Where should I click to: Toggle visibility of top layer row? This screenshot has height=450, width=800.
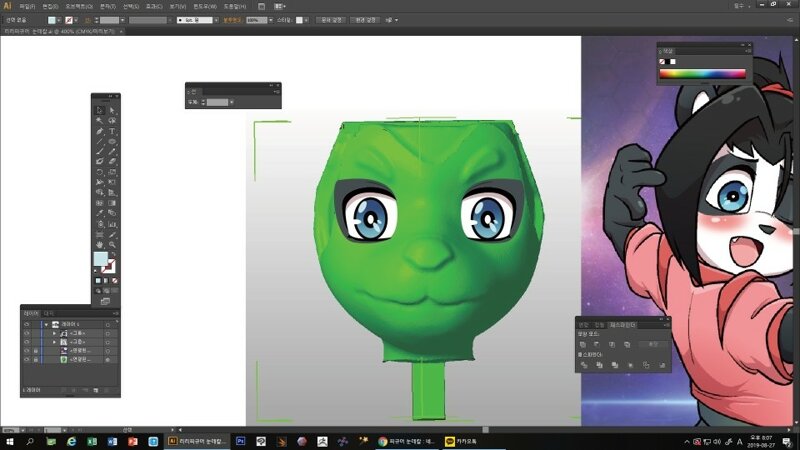click(x=27, y=324)
